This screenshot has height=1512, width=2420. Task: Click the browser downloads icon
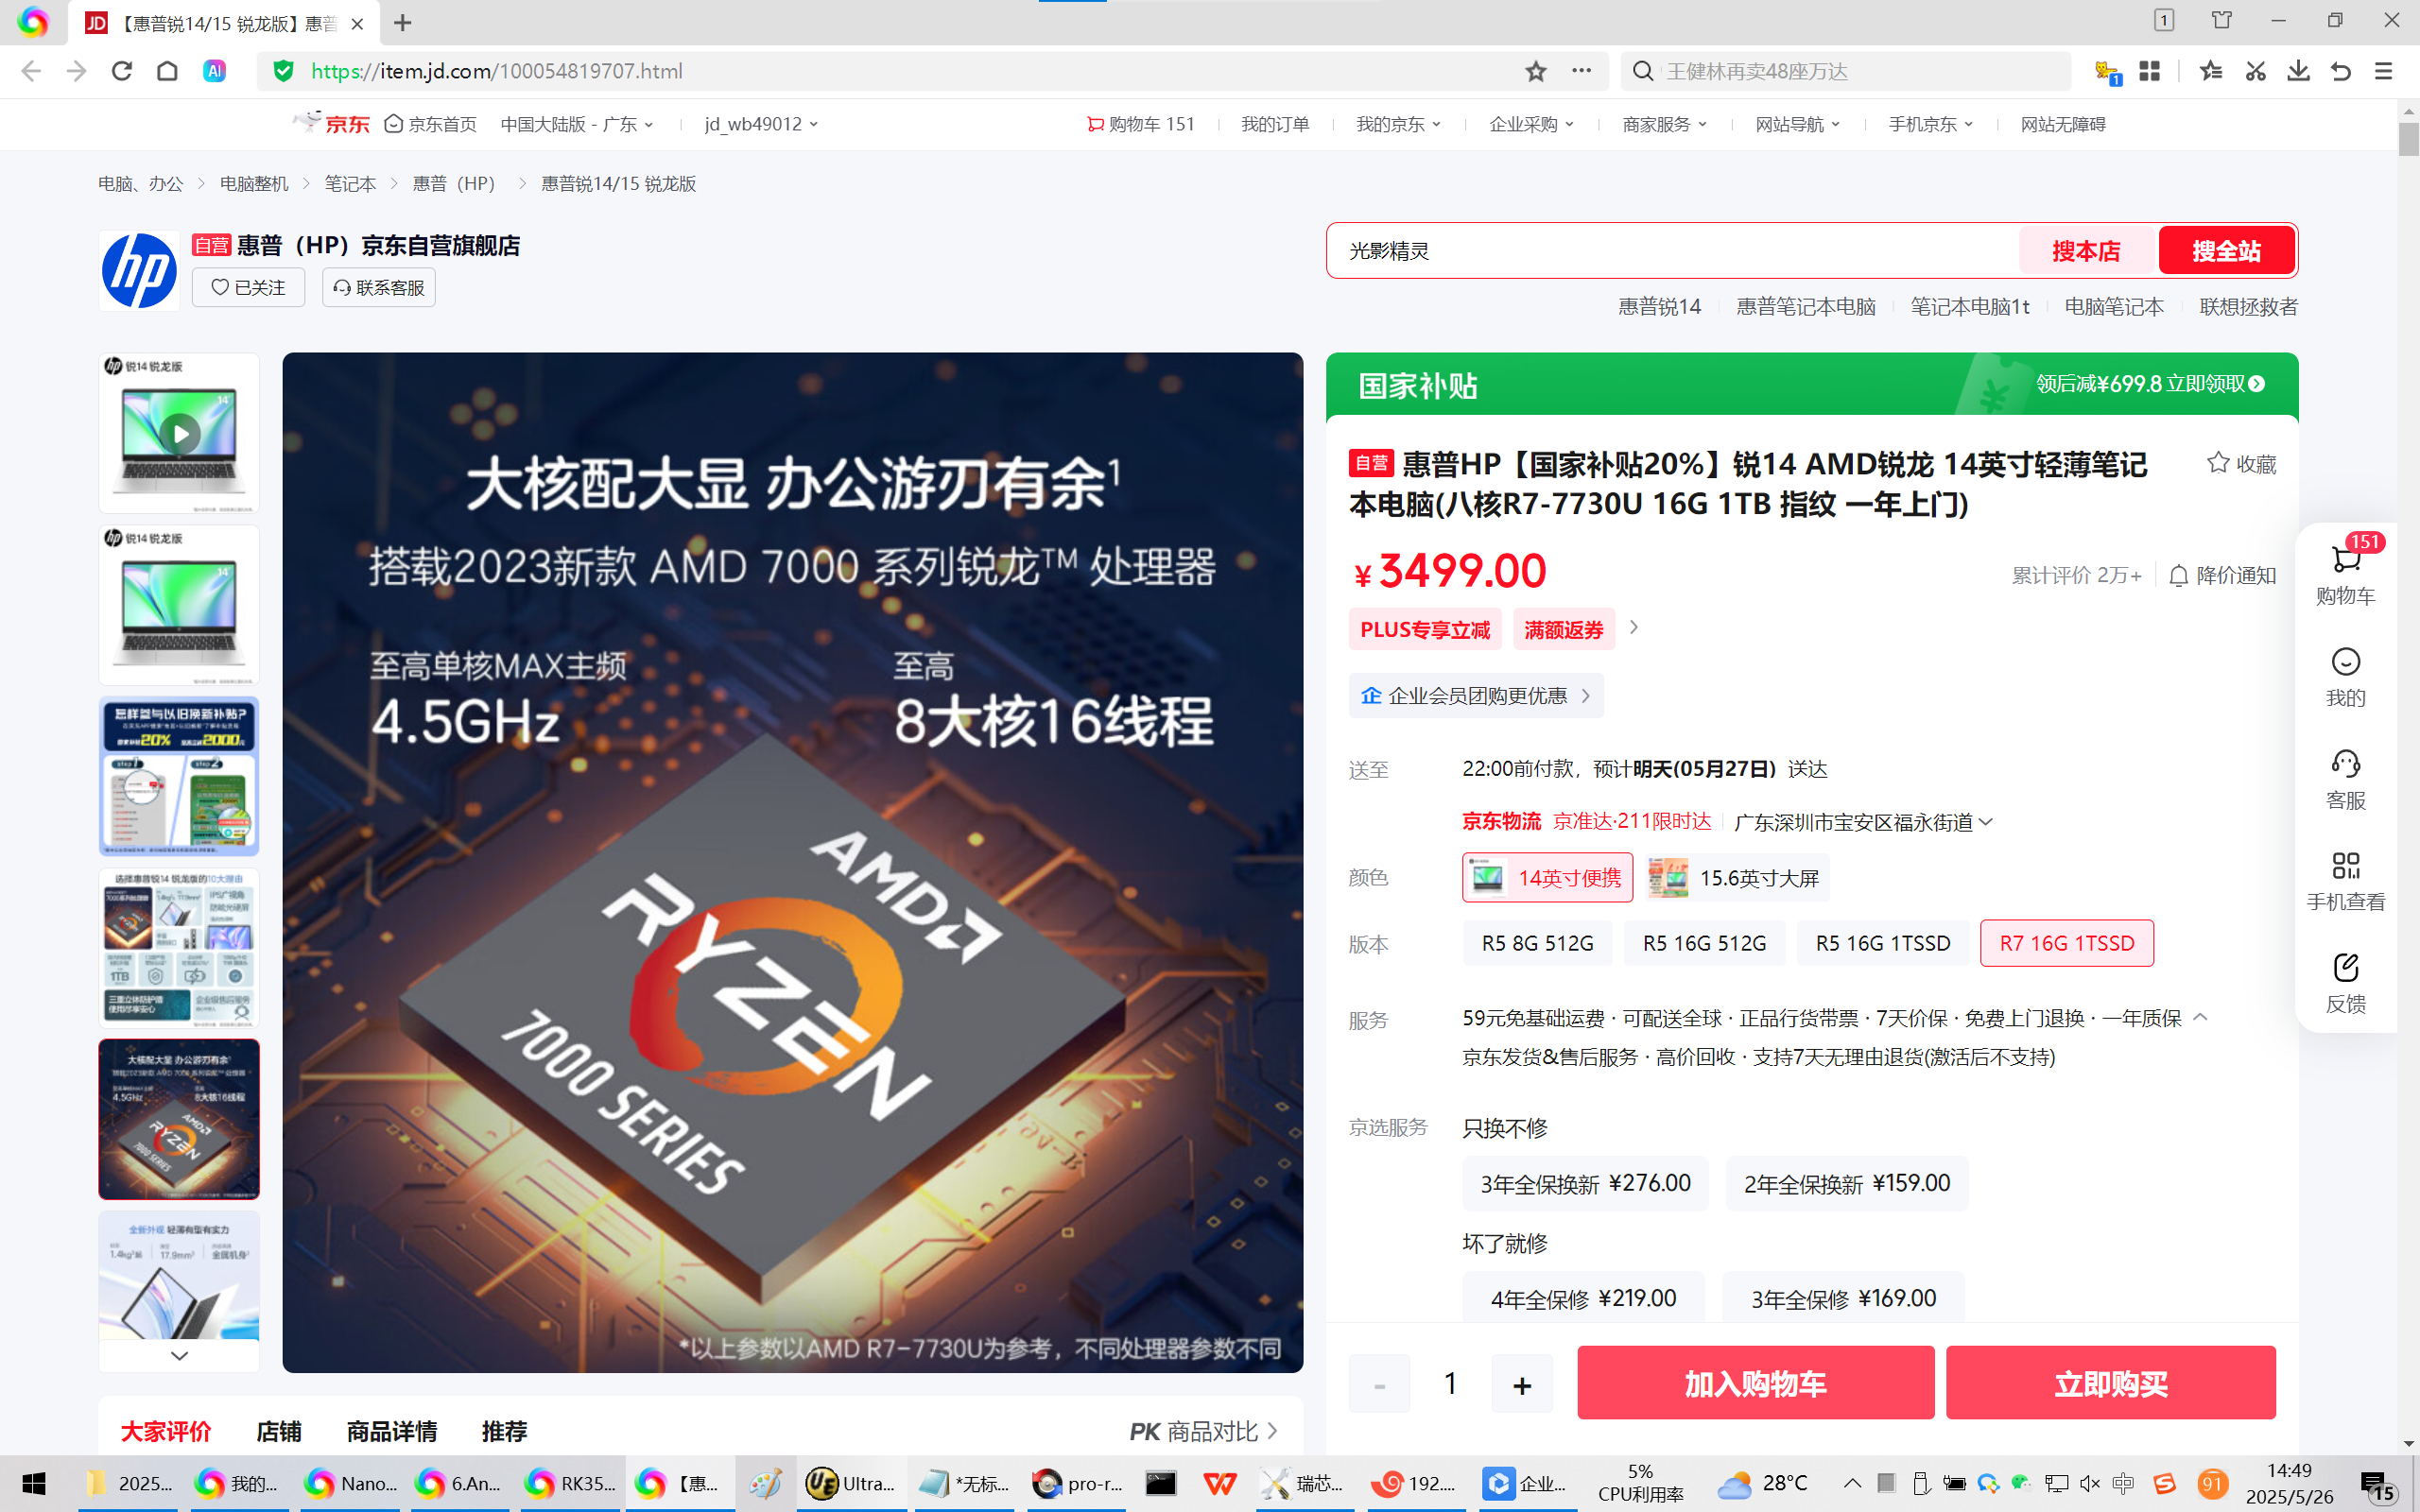[x=2298, y=71]
